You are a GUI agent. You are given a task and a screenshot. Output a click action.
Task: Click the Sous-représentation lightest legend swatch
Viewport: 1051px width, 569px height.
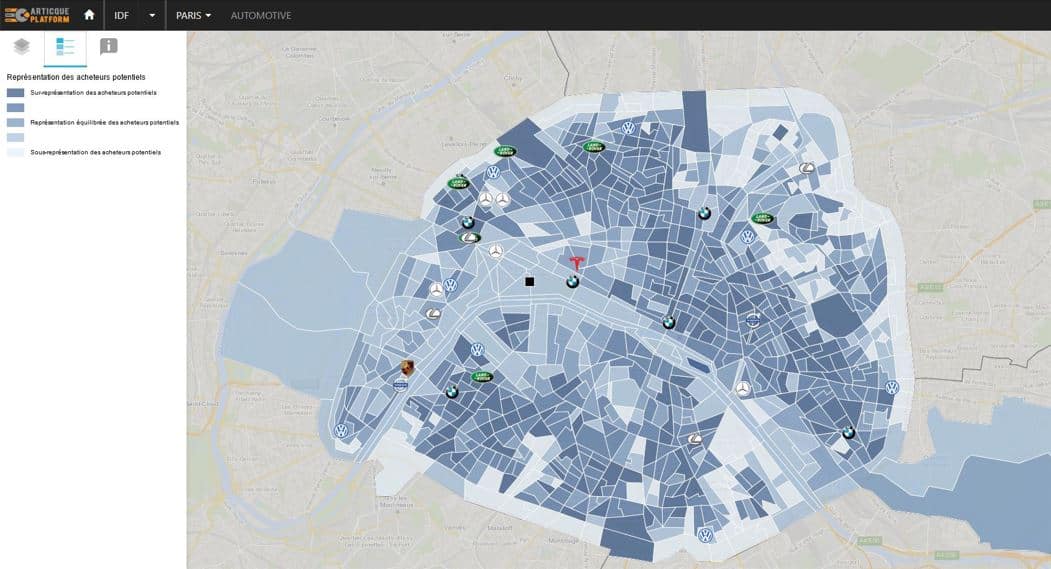click(15, 152)
